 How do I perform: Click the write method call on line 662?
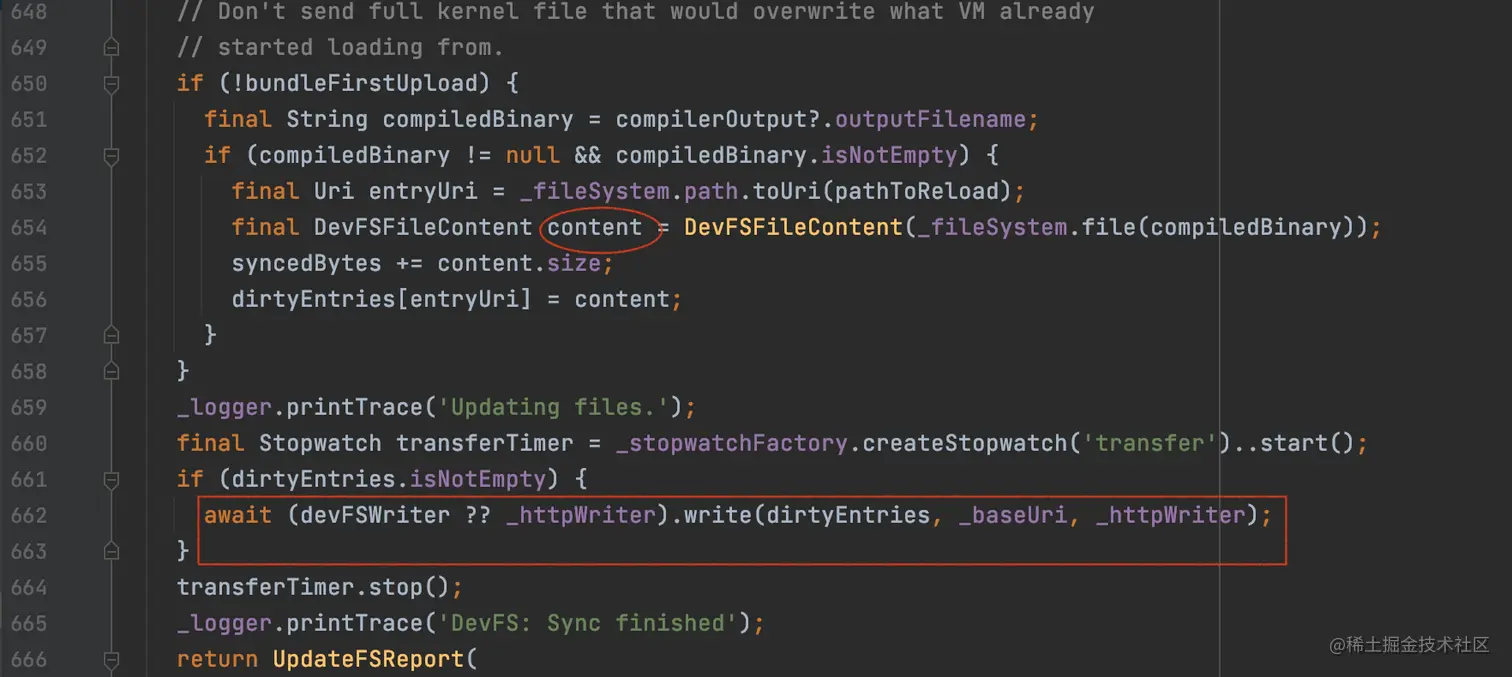click(x=718, y=515)
